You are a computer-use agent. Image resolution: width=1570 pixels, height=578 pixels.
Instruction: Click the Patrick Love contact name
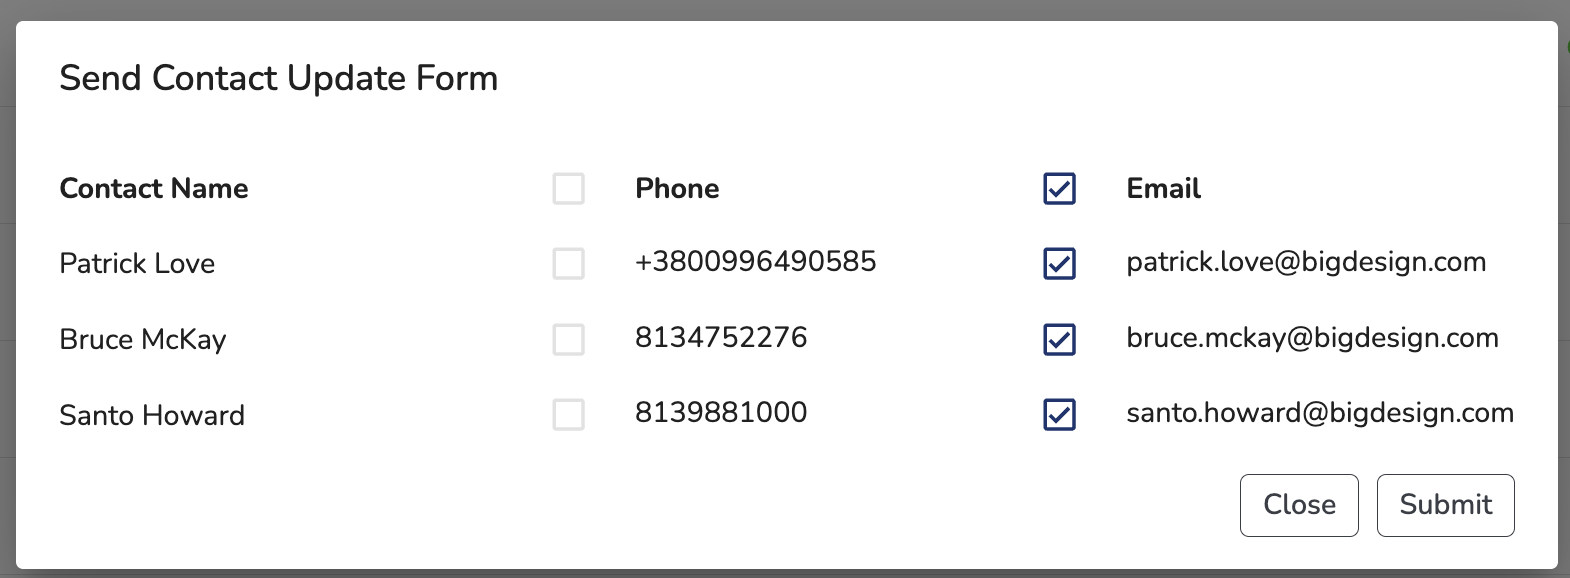pos(137,264)
